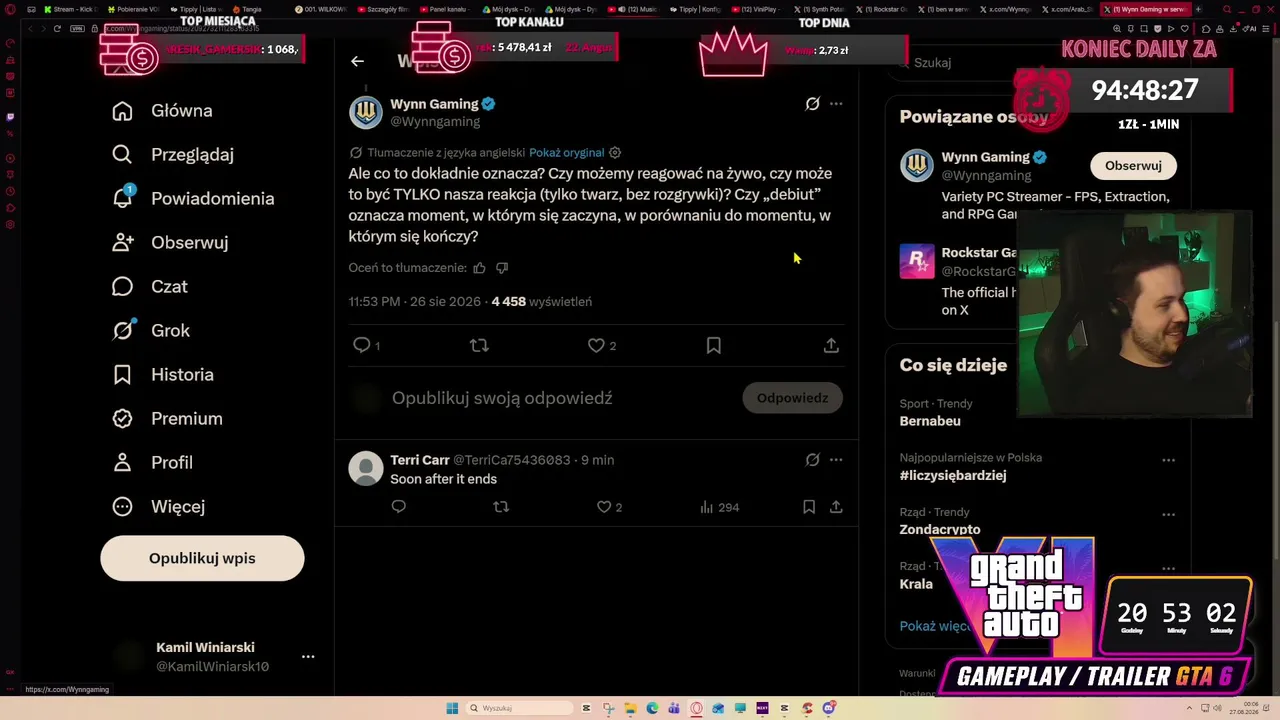
Task: Open Windows Start menu
Action: pyautogui.click(x=452, y=708)
